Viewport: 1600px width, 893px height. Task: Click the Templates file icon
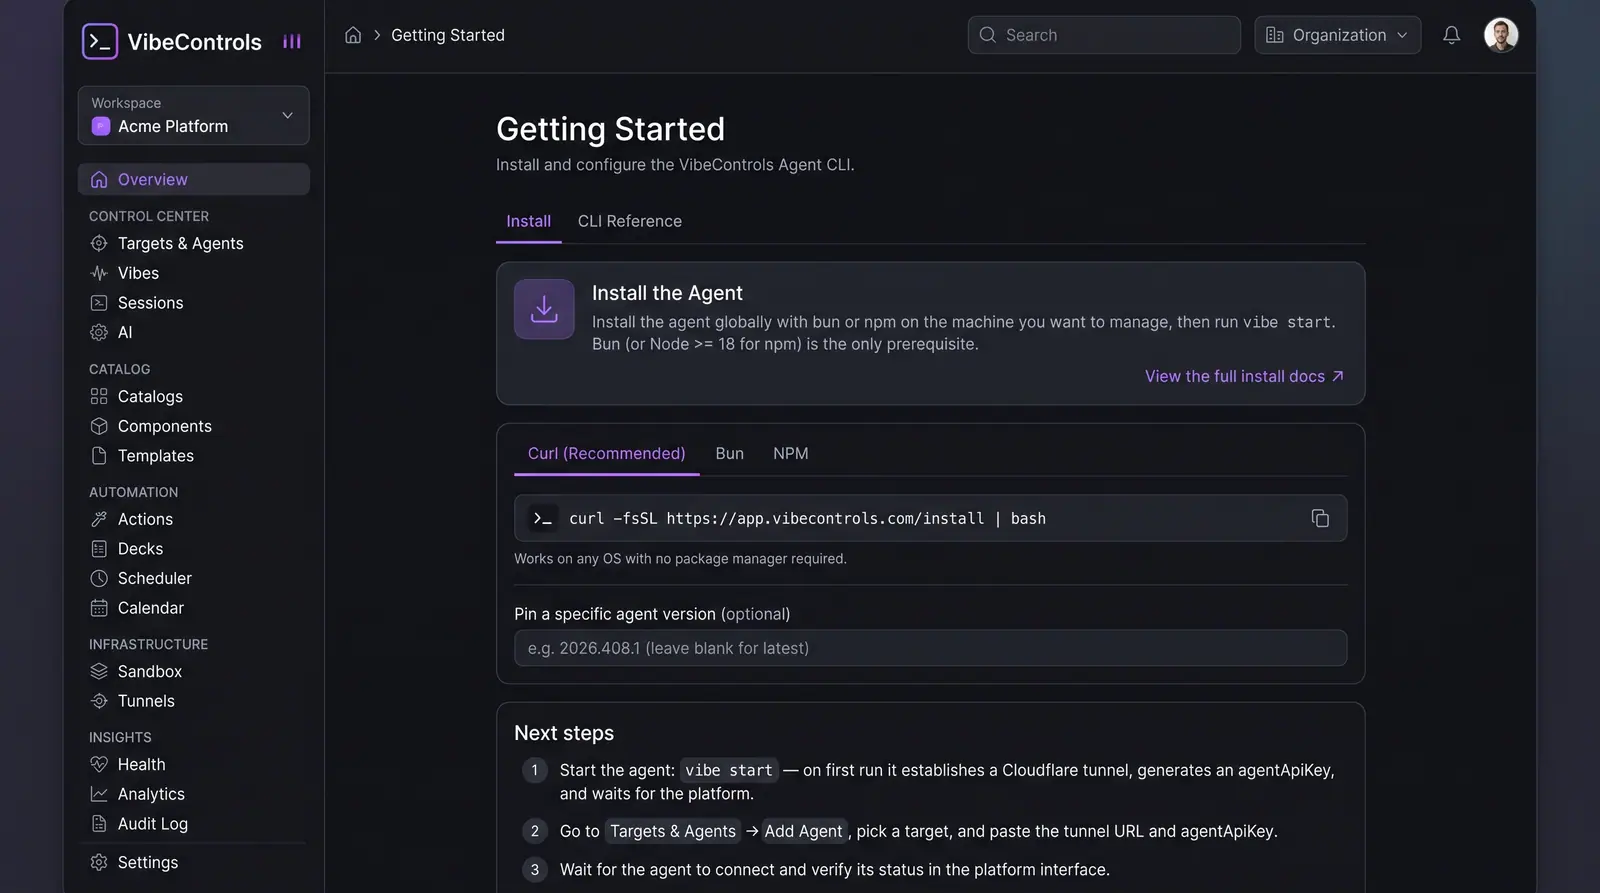click(99, 456)
